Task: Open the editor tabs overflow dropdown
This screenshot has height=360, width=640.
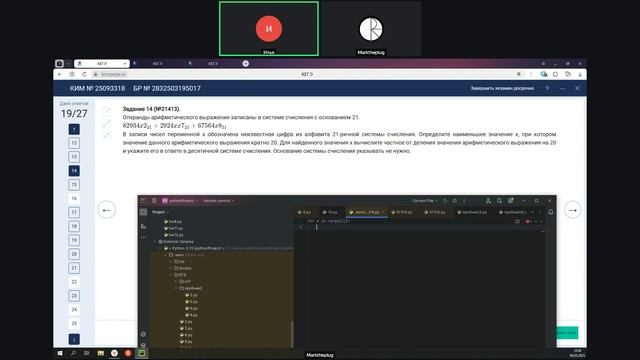Action: click(x=532, y=212)
